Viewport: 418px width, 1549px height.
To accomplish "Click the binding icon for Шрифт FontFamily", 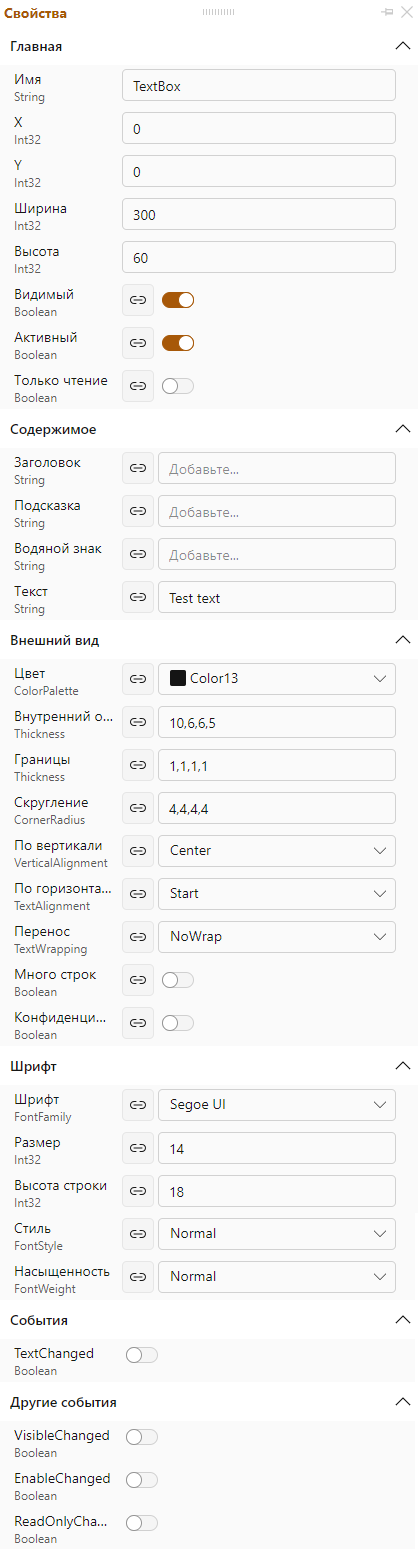I will tap(138, 1104).
